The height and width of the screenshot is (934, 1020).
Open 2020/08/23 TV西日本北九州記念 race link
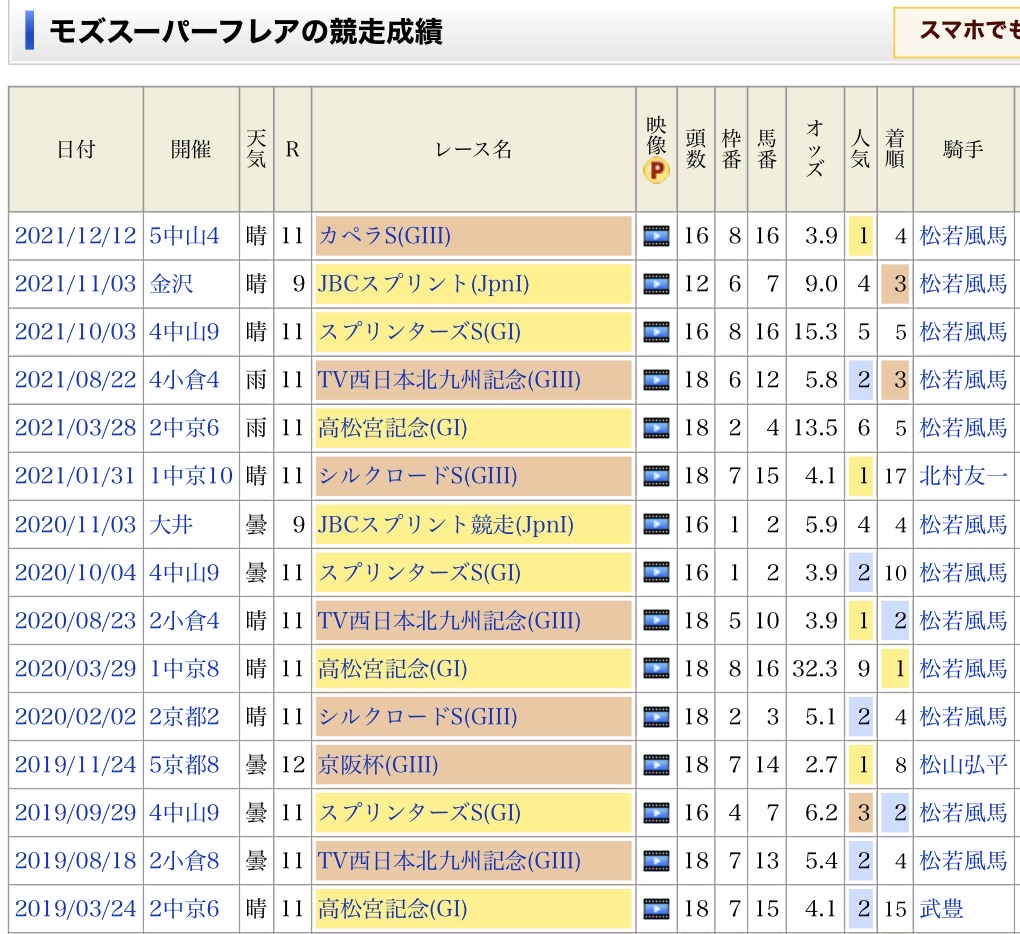449,621
